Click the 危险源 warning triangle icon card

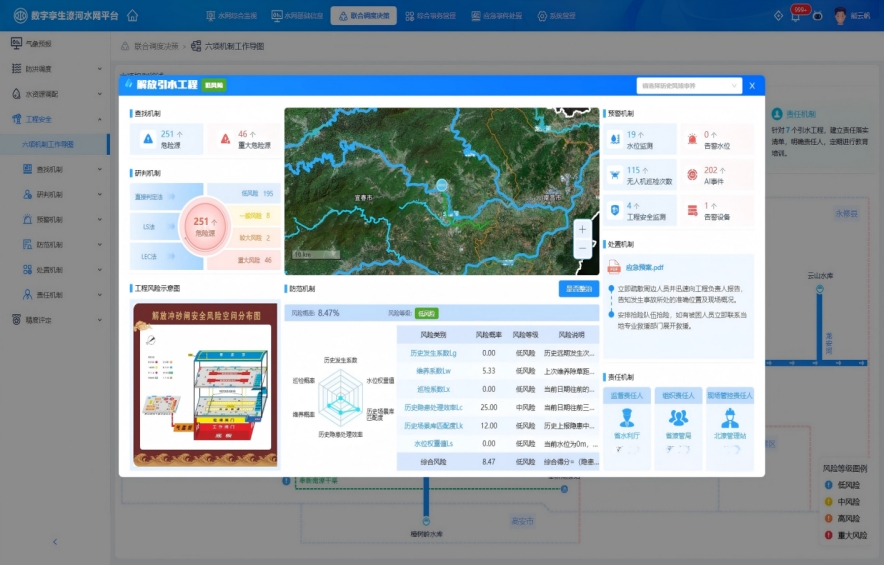pos(148,139)
